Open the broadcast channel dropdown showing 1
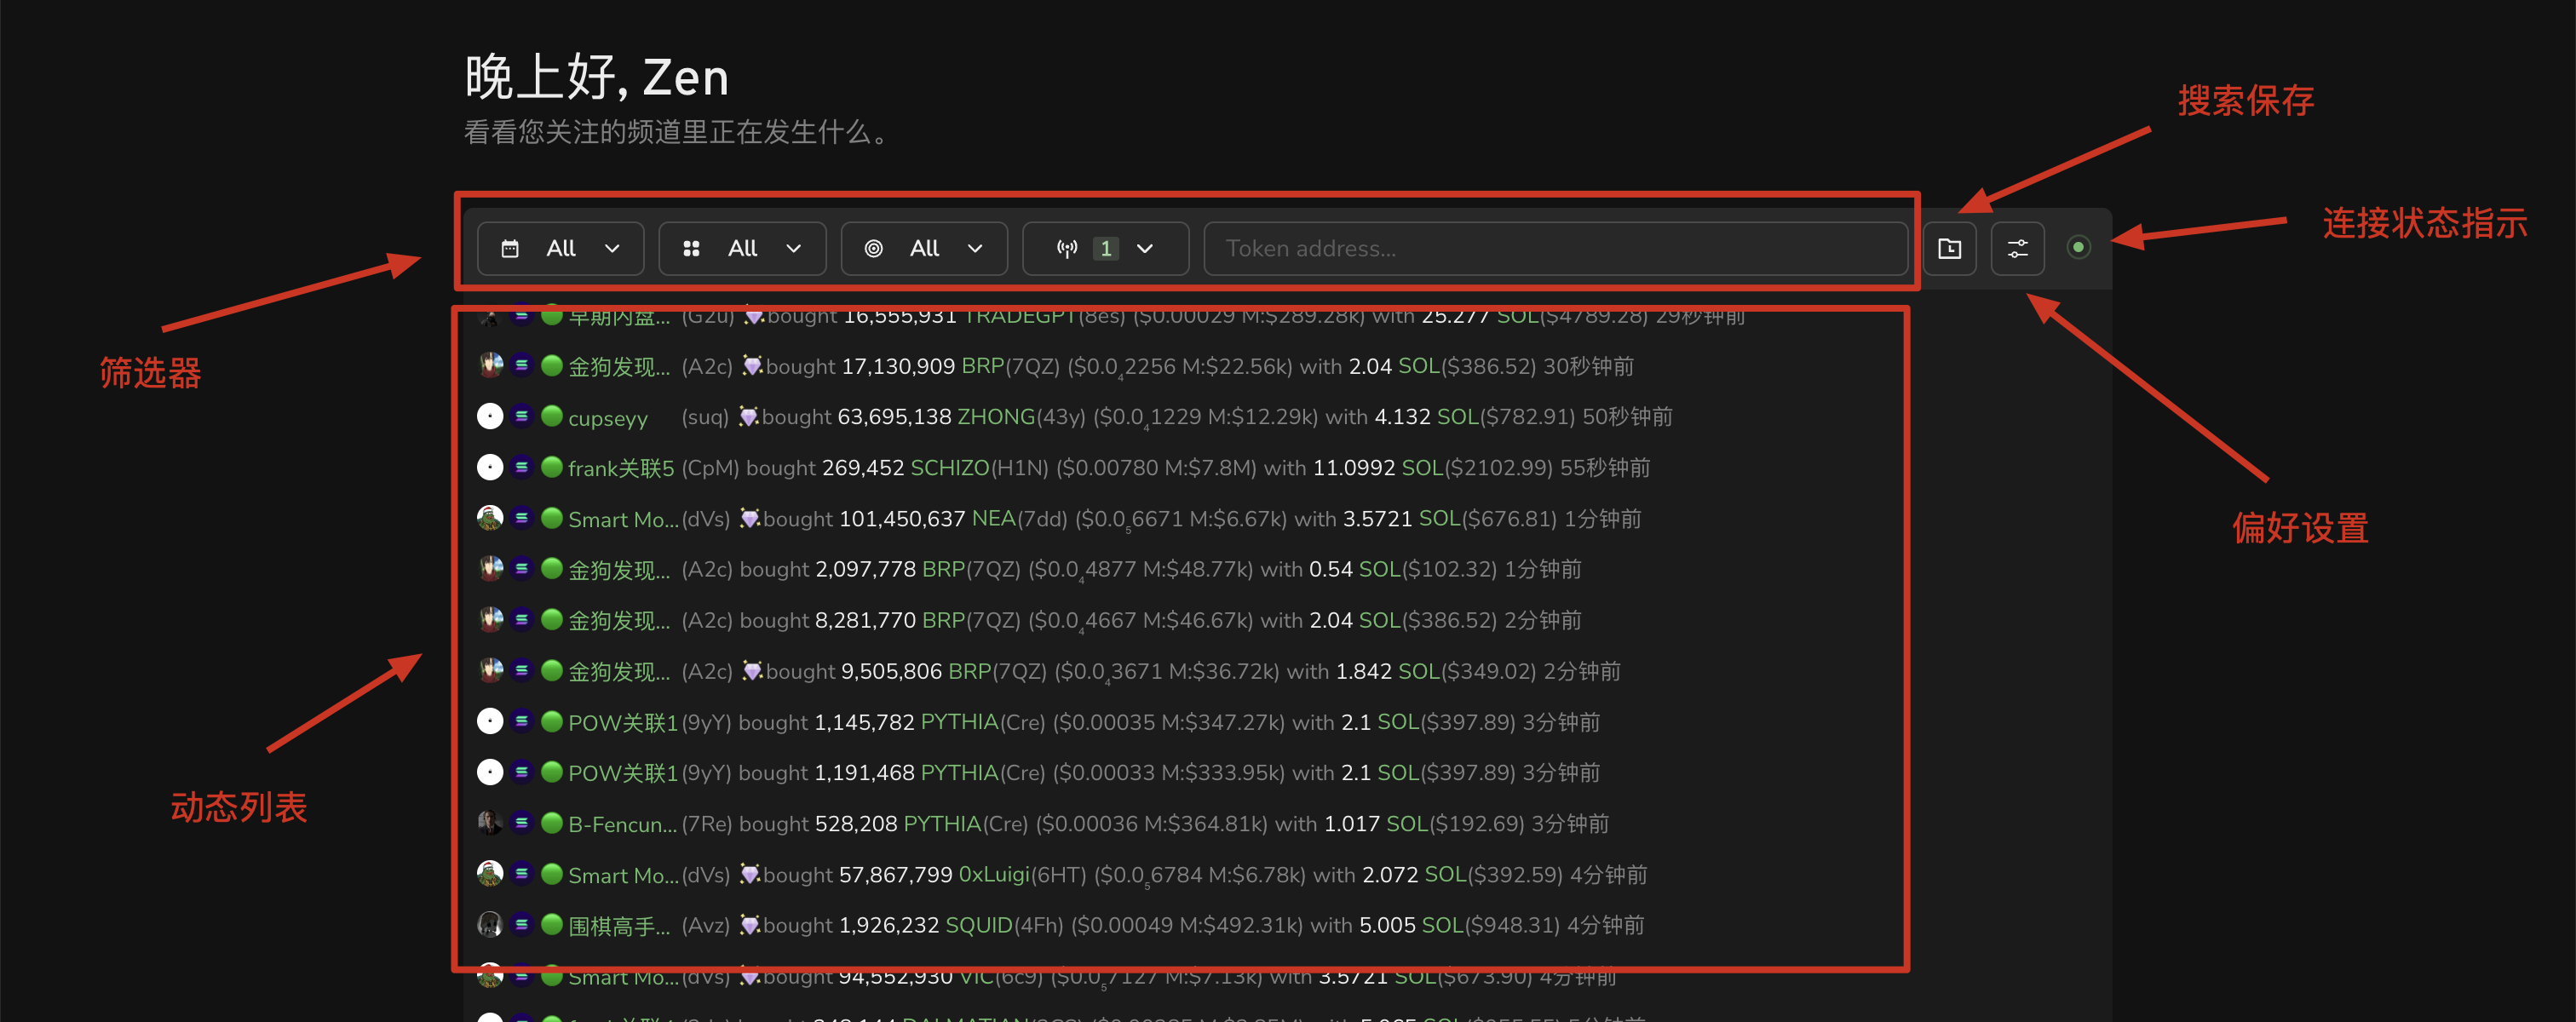Image resolution: width=2576 pixels, height=1022 pixels. click(1105, 248)
